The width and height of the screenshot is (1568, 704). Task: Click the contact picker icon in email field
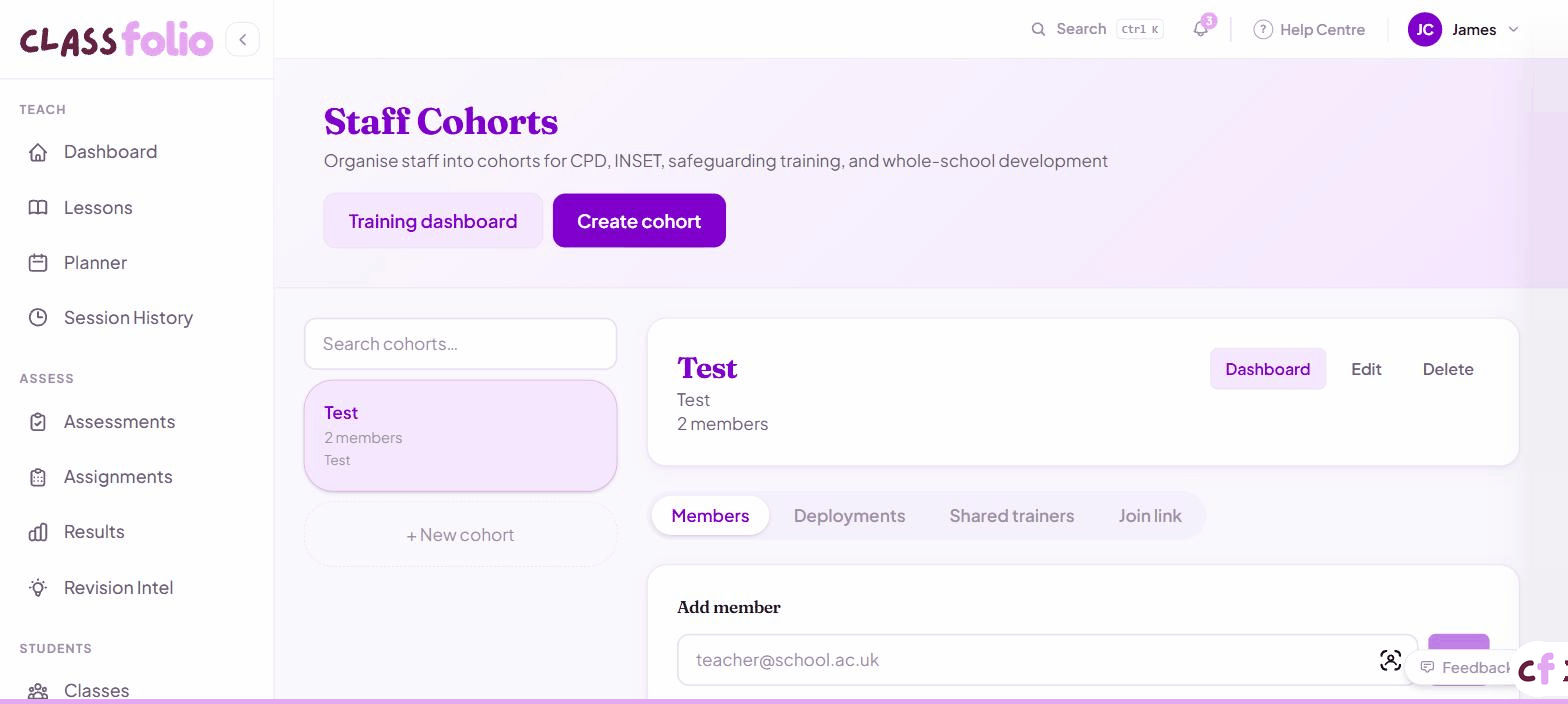(1390, 660)
